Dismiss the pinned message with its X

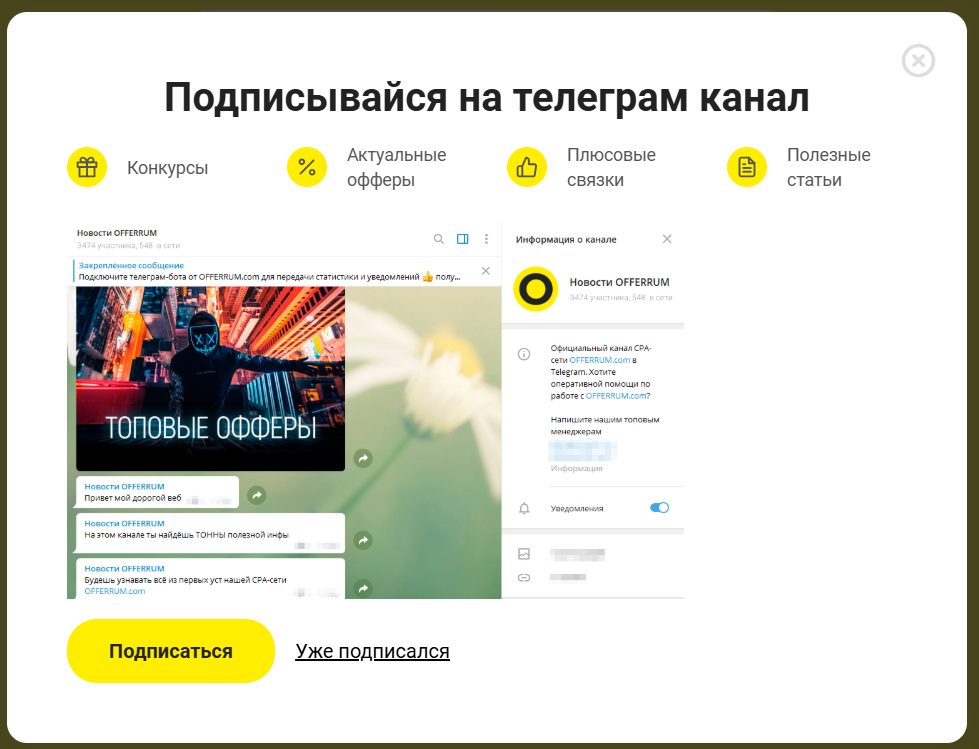(486, 271)
